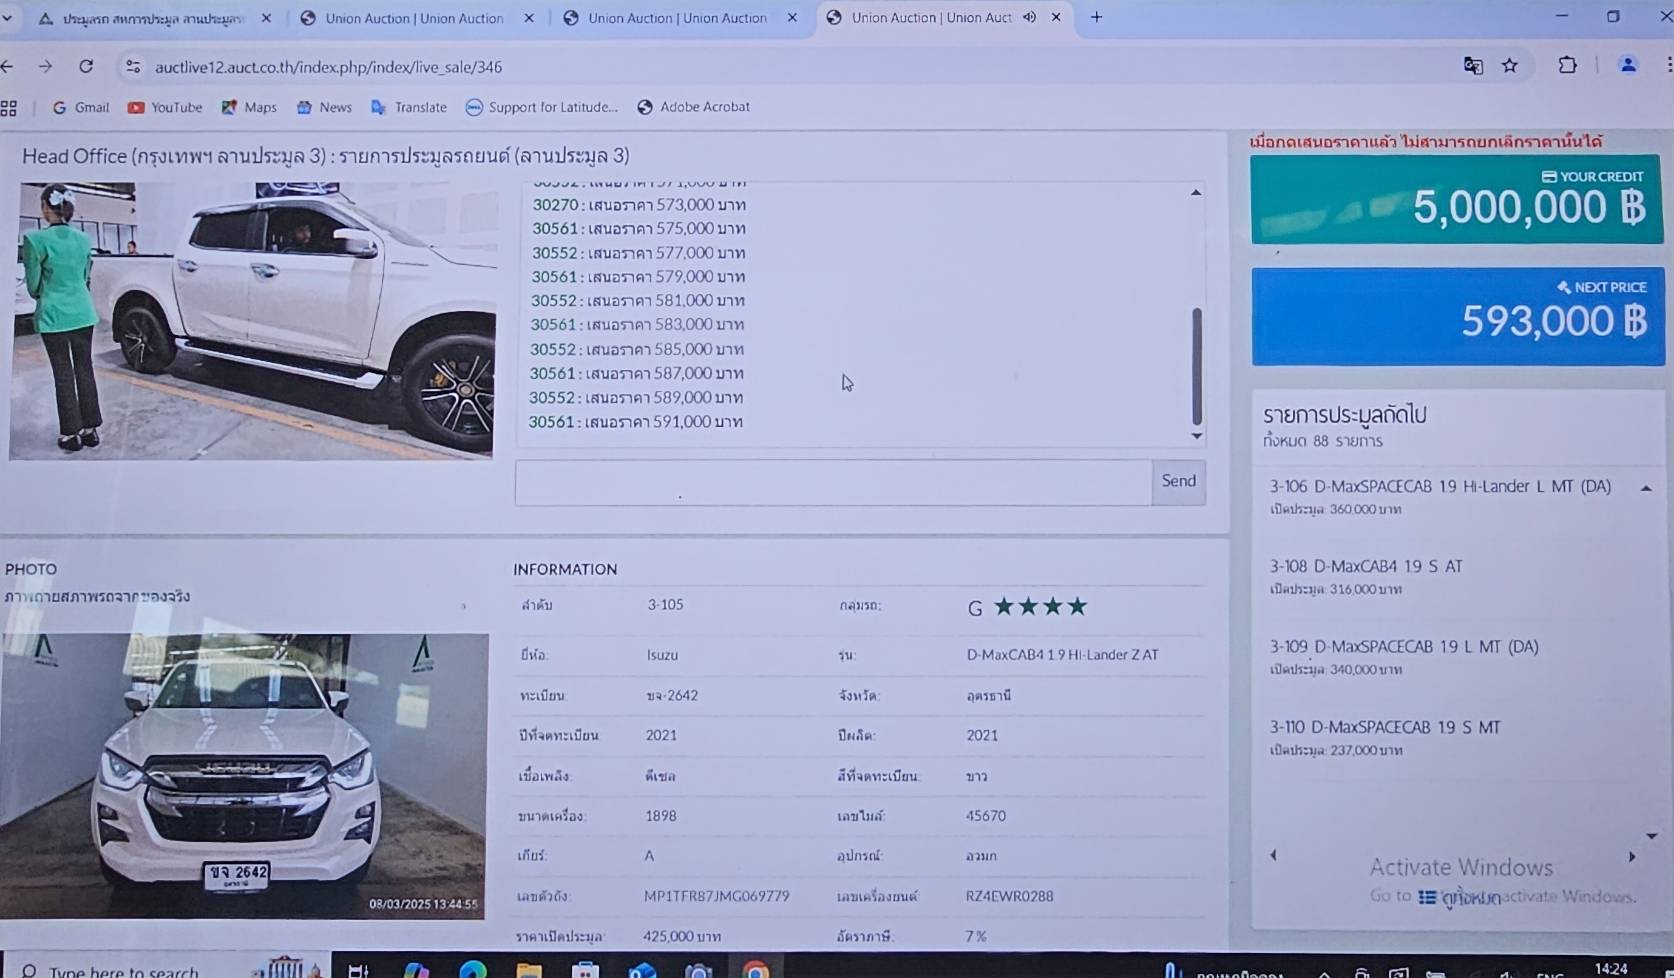Open the Google Translate page icon
Image resolution: width=1674 pixels, height=978 pixels.
1473,66
